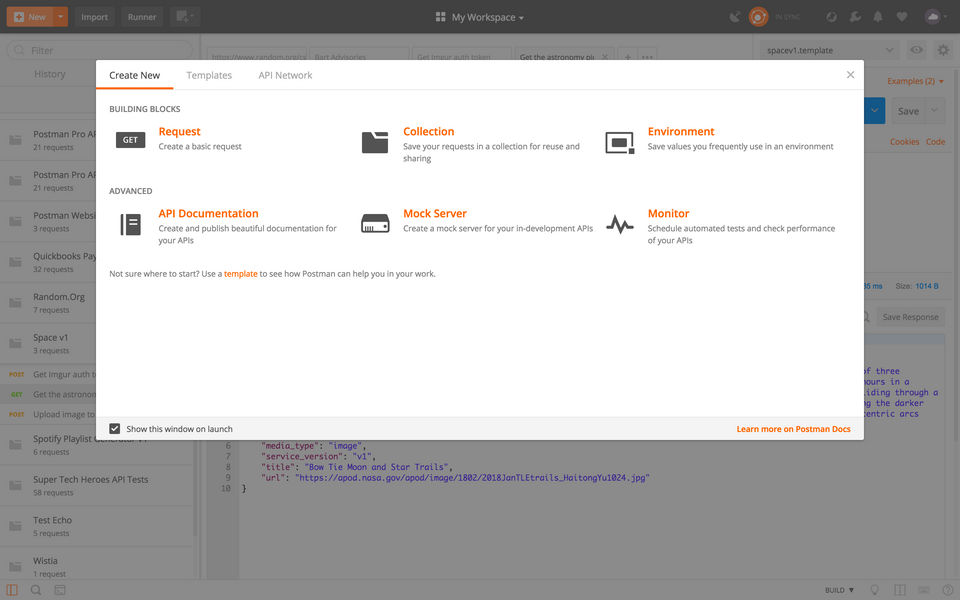The height and width of the screenshot is (600, 960).
Task: Open Find via status bar magnifier icon
Action: click(x=36, y=590)
